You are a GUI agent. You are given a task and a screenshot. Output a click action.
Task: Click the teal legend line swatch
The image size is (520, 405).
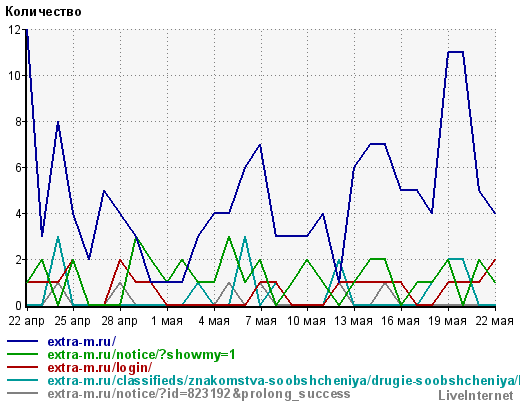pyautogui.click(x=22, y=380)
